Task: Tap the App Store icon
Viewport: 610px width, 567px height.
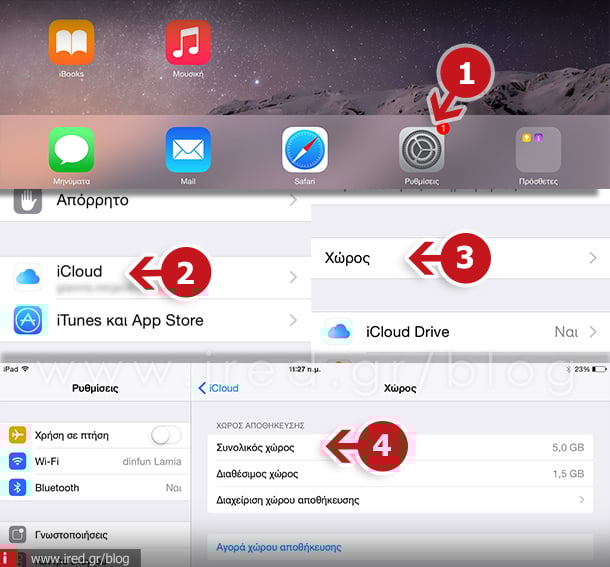Action: click(x=28, y=320)
